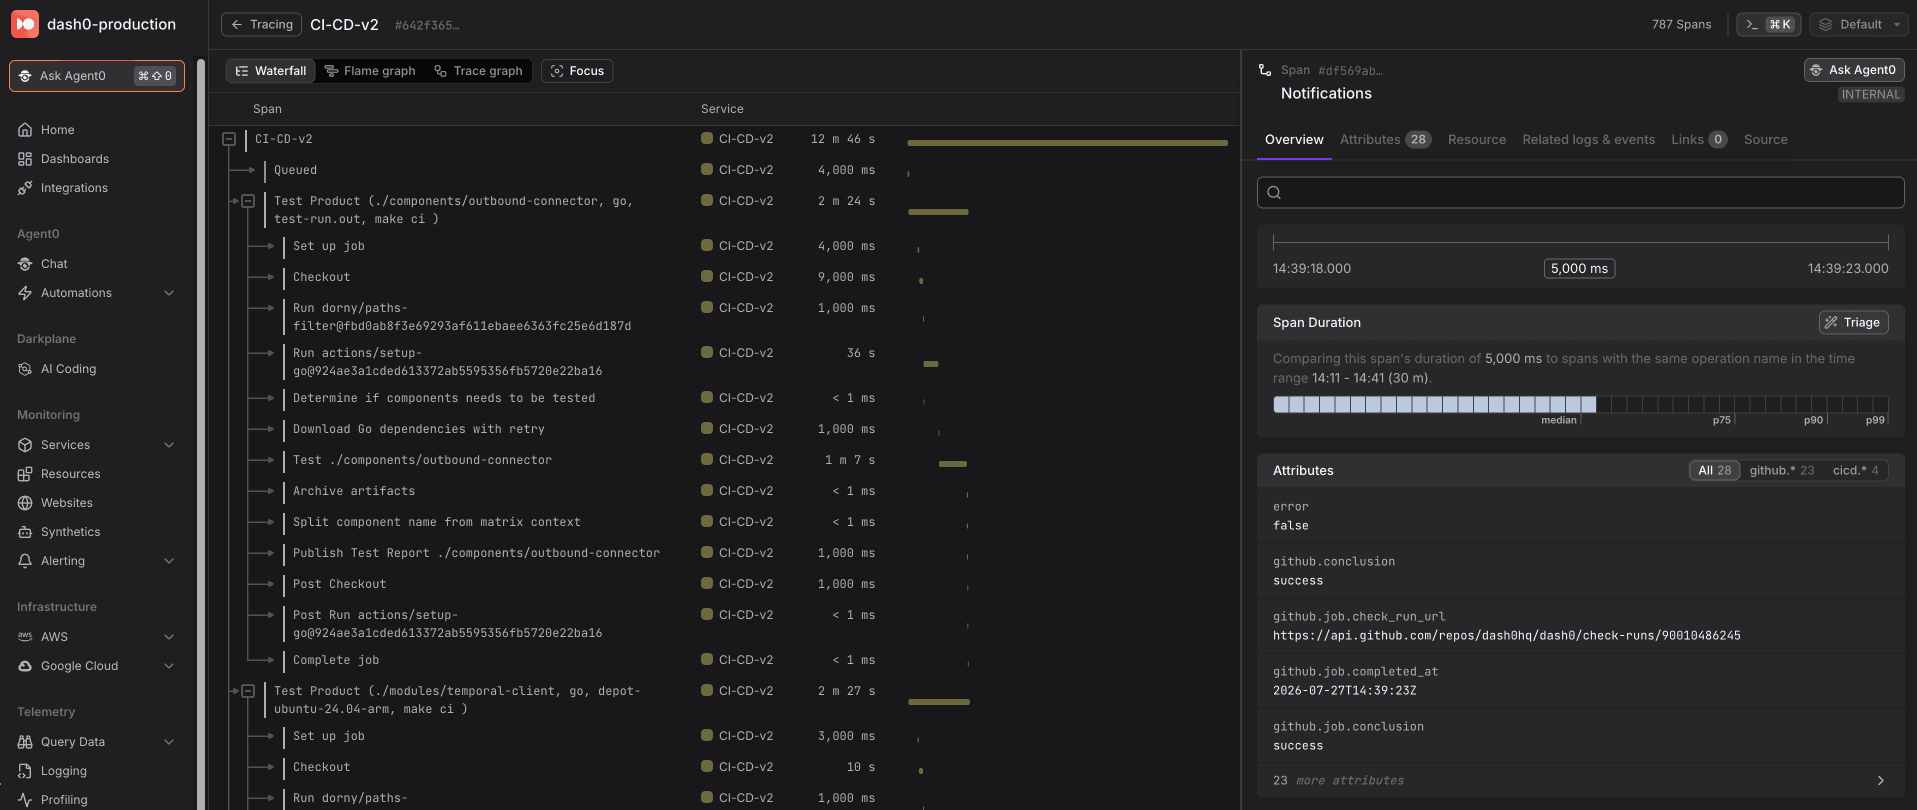Image resolution: width=1917 pixels, height=810 pixels.
Task: Open AI Coding under Darkplane
Action: pos(68,369)
